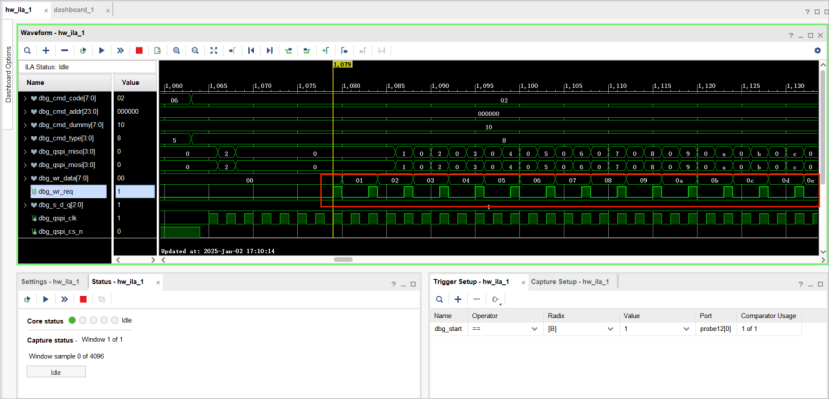Image resolution: width=829 pixels, height=399 pixels.
Task: Click the Run Trigger Immediate double-arrow icon
Action: coord(121,50)
